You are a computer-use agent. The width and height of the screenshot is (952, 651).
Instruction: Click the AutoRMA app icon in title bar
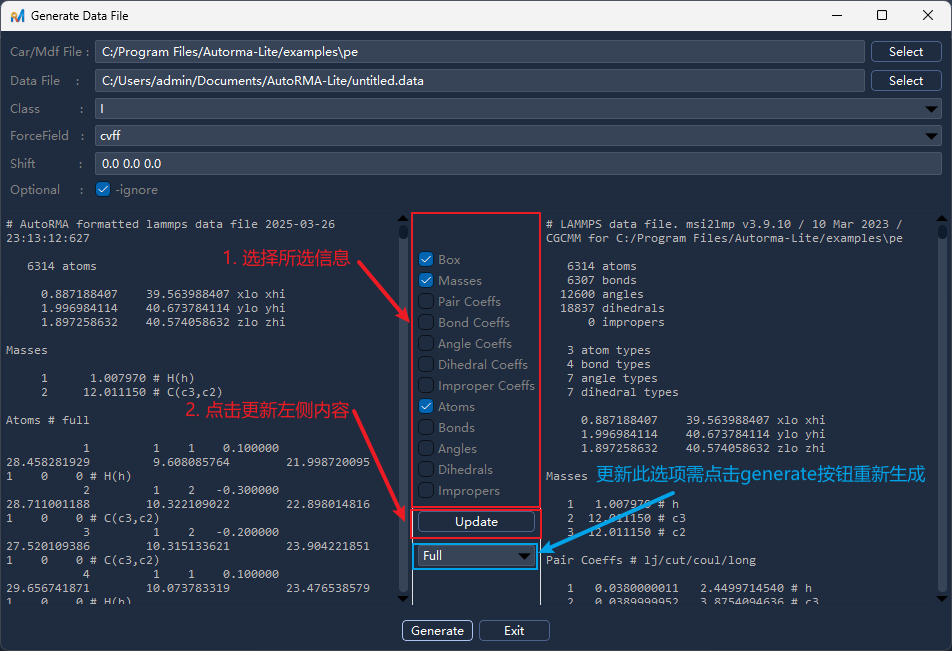pos(17,16)
